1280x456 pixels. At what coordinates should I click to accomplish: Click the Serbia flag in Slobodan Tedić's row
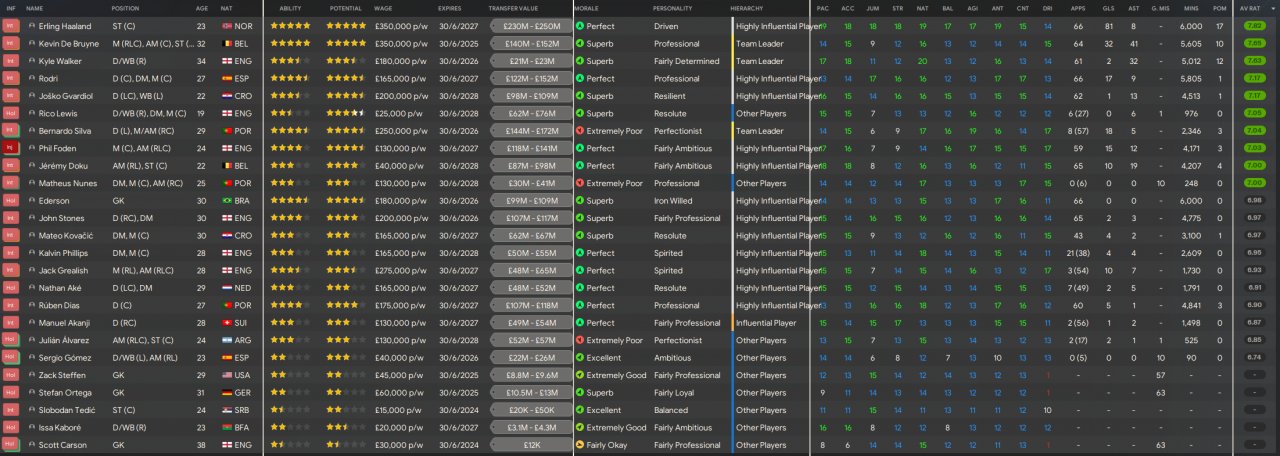click(227, 410)
